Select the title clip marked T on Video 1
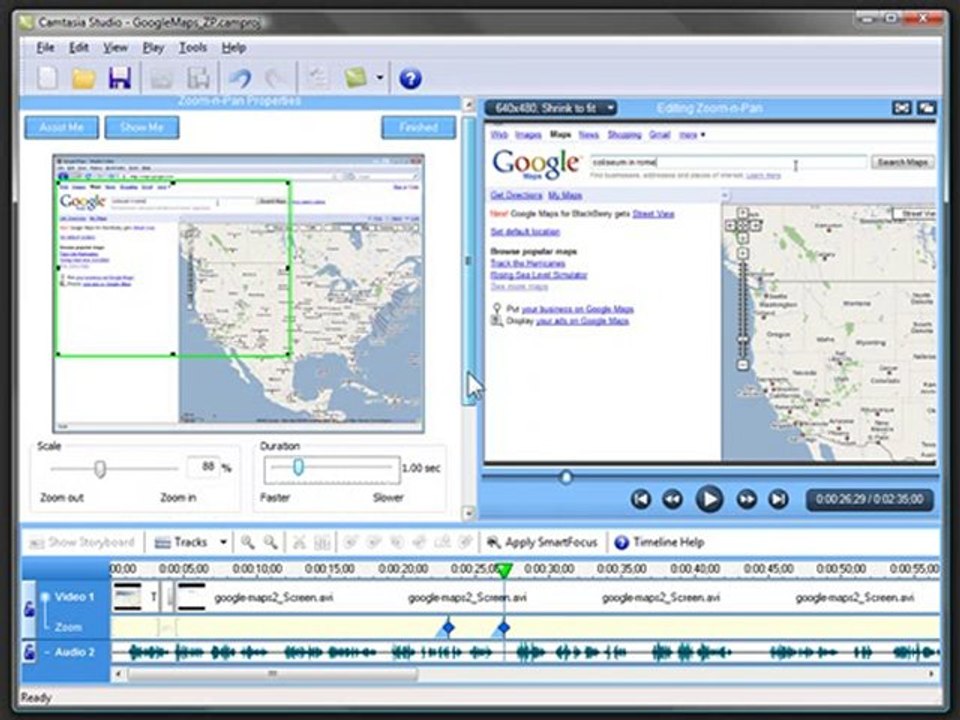This screenshot has width=960, height=720. [x=153, y=597]
